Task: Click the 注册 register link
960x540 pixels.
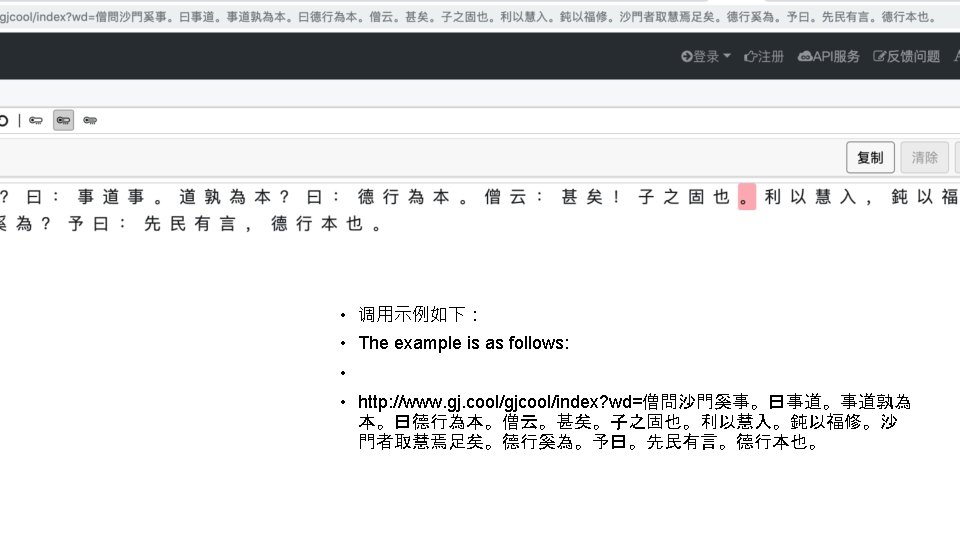Action: point(763,56)
